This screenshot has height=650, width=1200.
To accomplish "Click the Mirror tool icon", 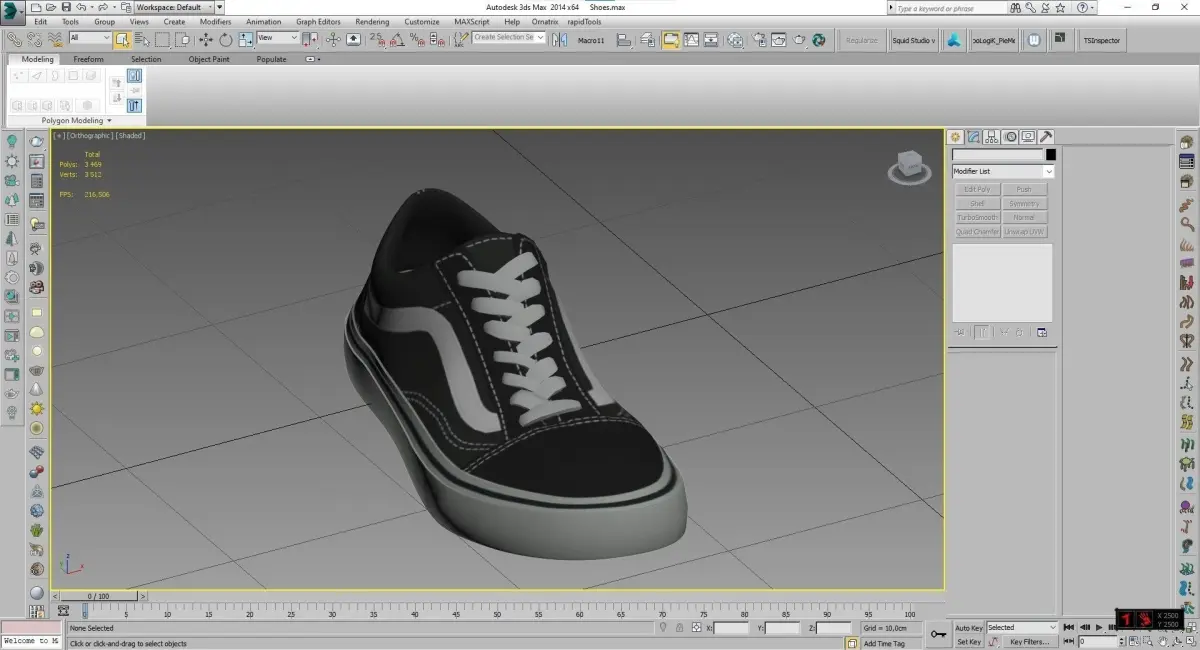I will (561, 40).
